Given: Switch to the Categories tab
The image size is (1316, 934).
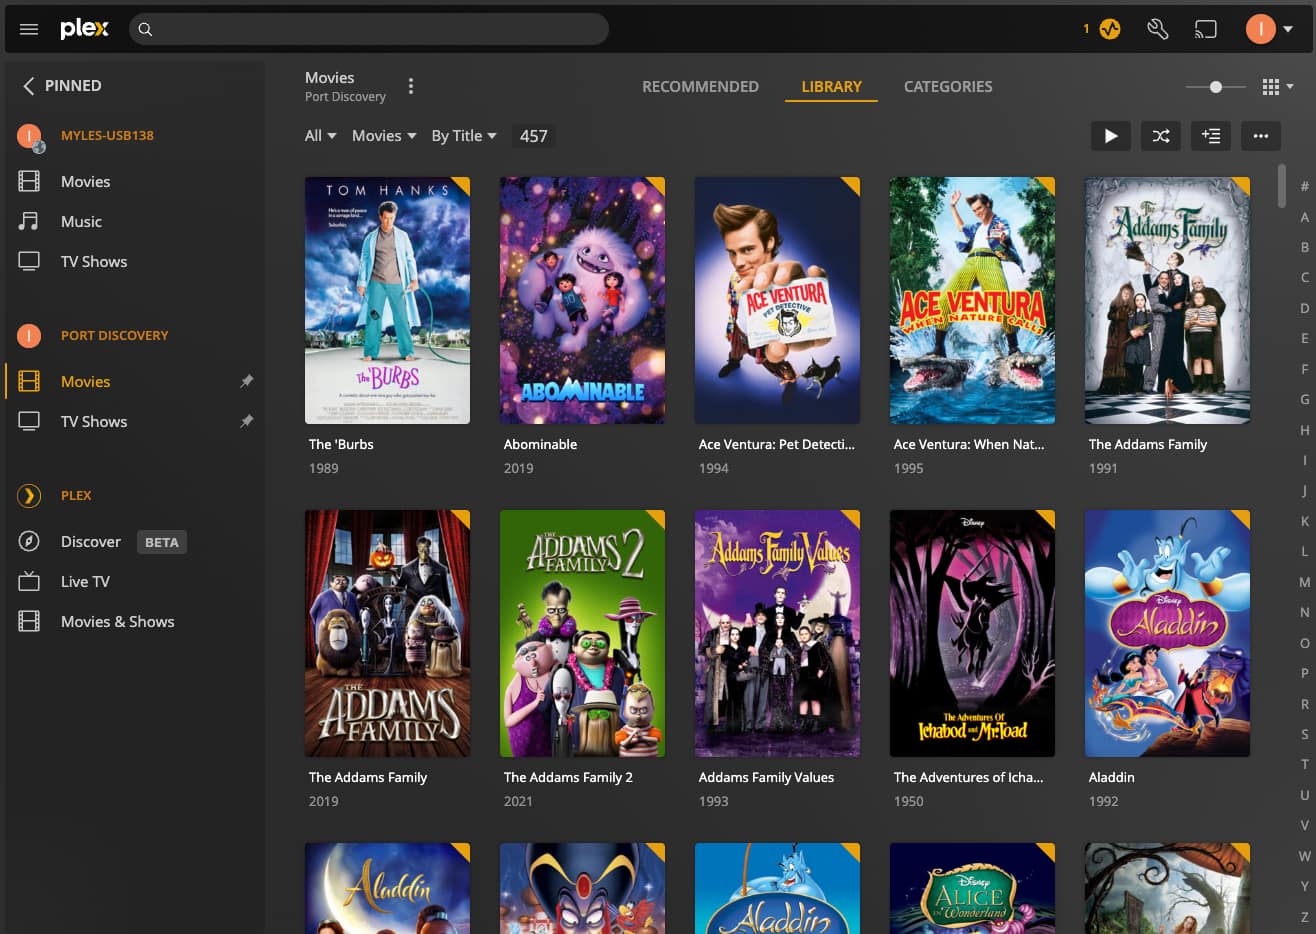Looking at the screenshot, I should point(948,87).
